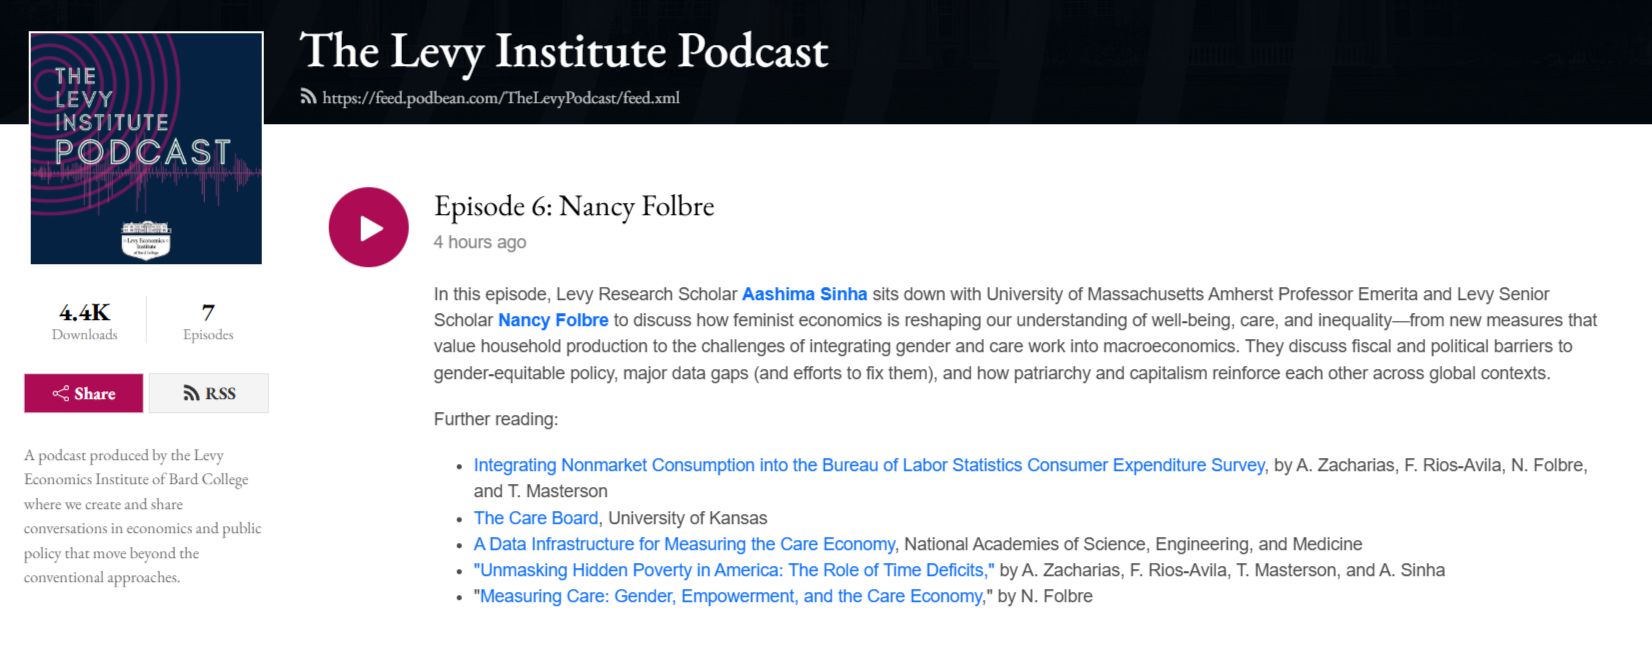1652x648 pixels.
Task: Click the Share button
Action: point(84,393)
